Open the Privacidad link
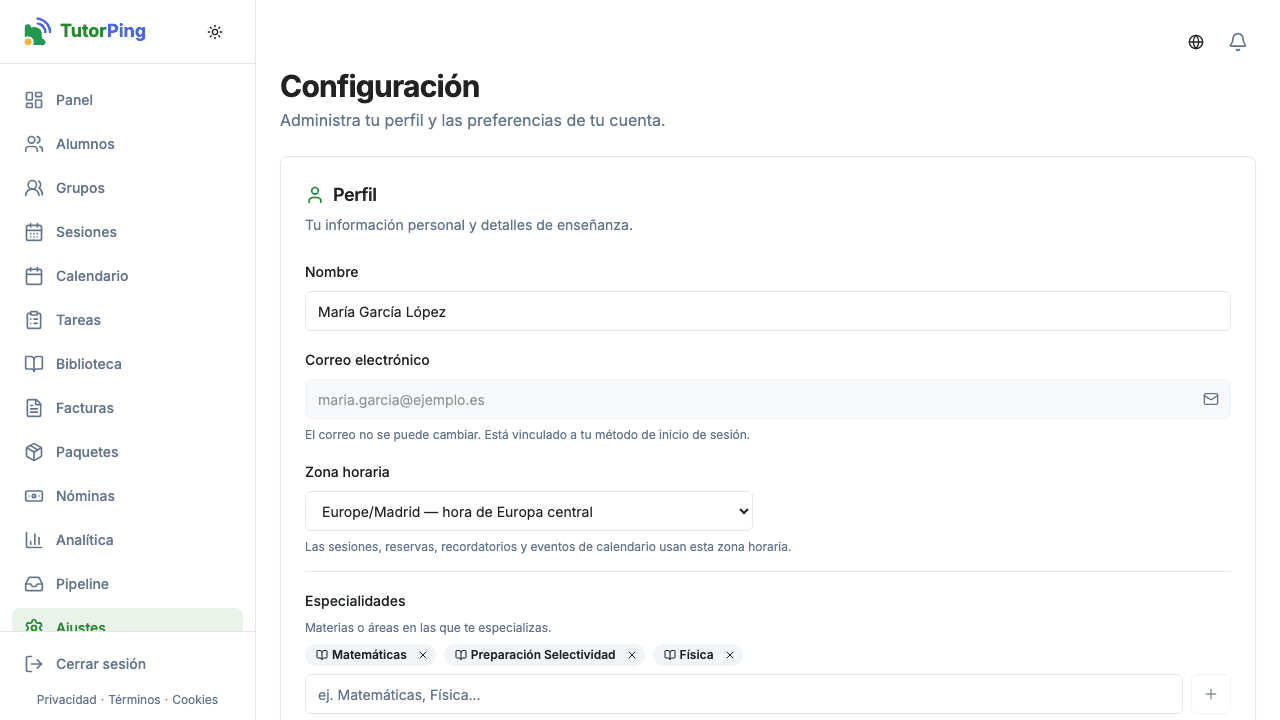 tap(67, 700)
